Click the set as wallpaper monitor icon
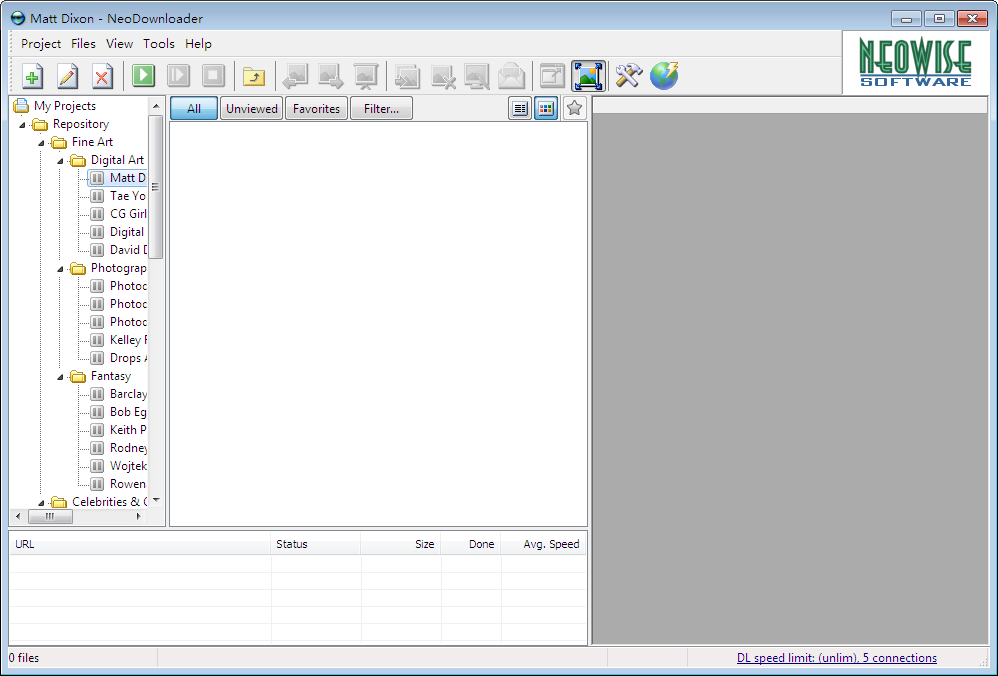 477,76
